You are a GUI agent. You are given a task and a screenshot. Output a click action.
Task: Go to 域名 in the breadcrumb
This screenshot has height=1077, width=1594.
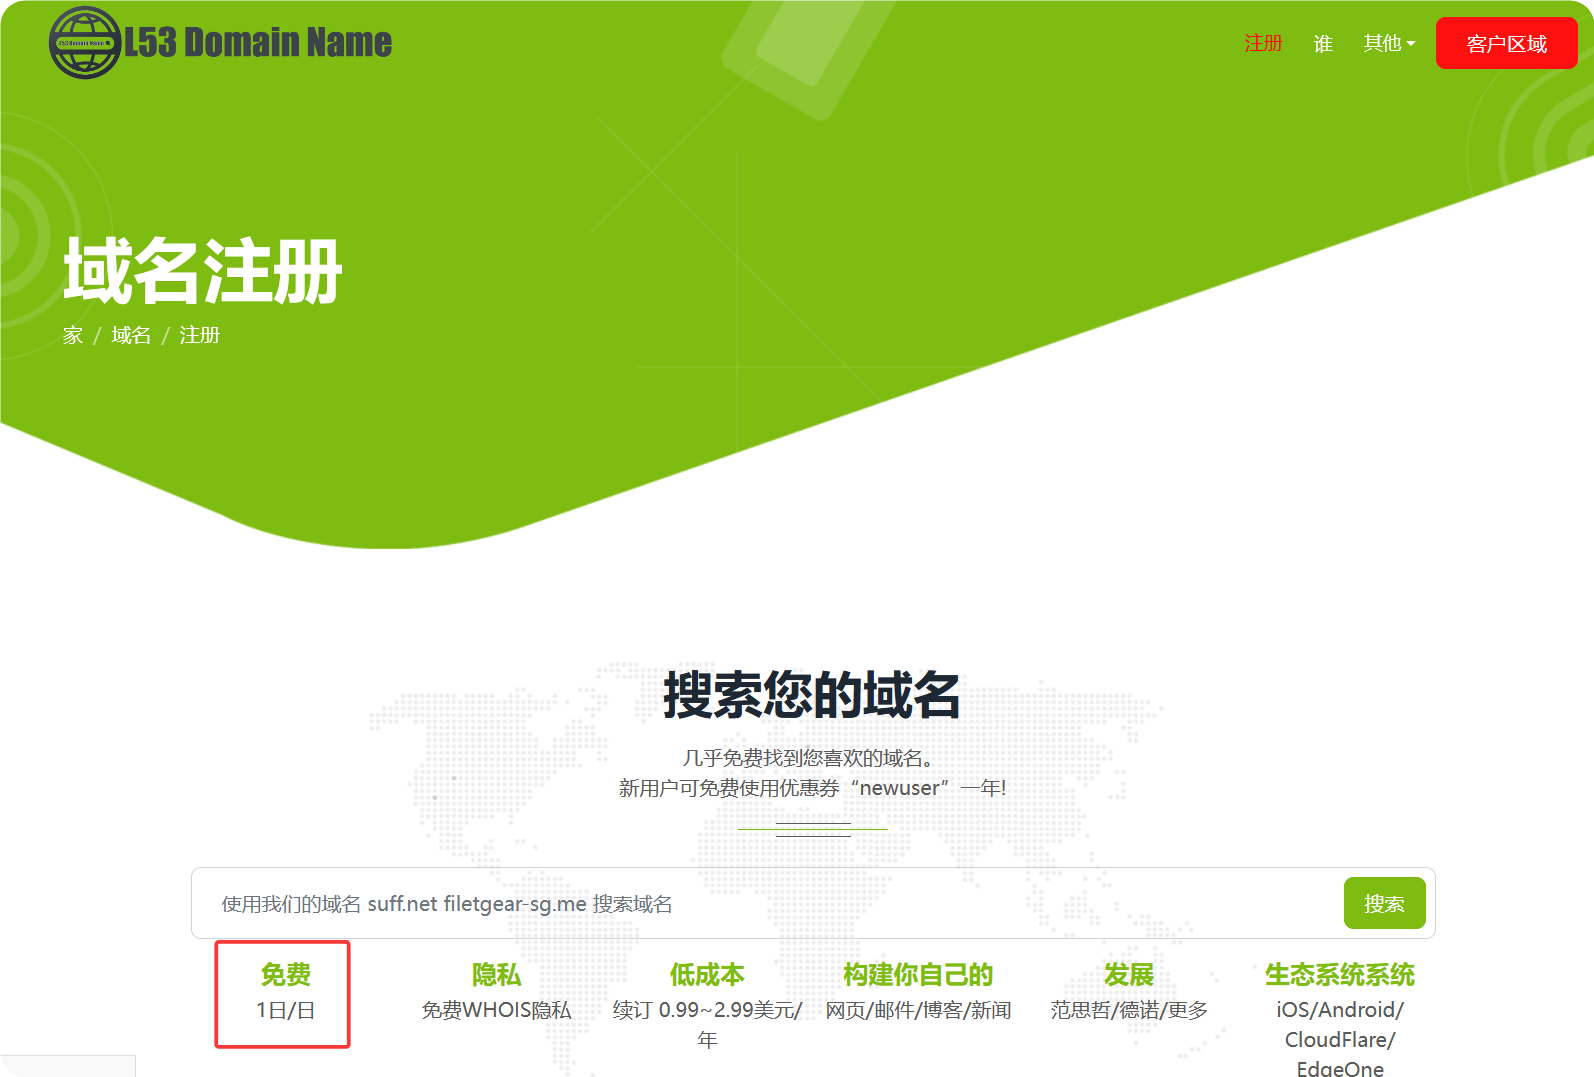[131, 335]
